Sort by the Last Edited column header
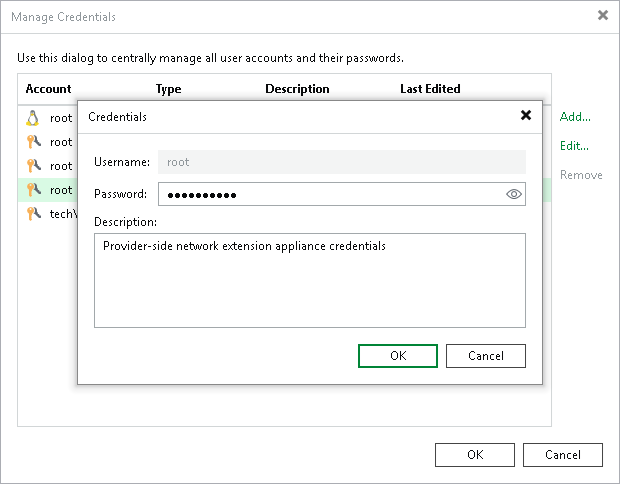 tap(430, 89)
